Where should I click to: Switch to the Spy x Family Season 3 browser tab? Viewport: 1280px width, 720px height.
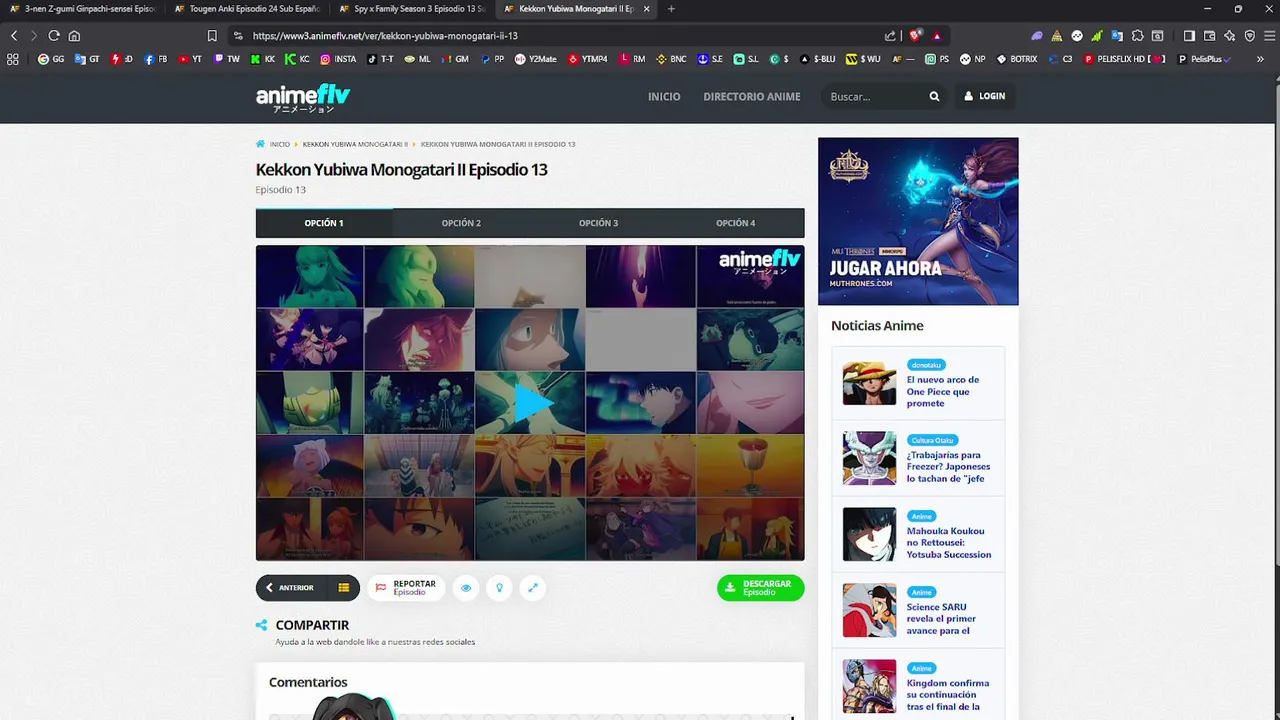click(x=412, y=9)
